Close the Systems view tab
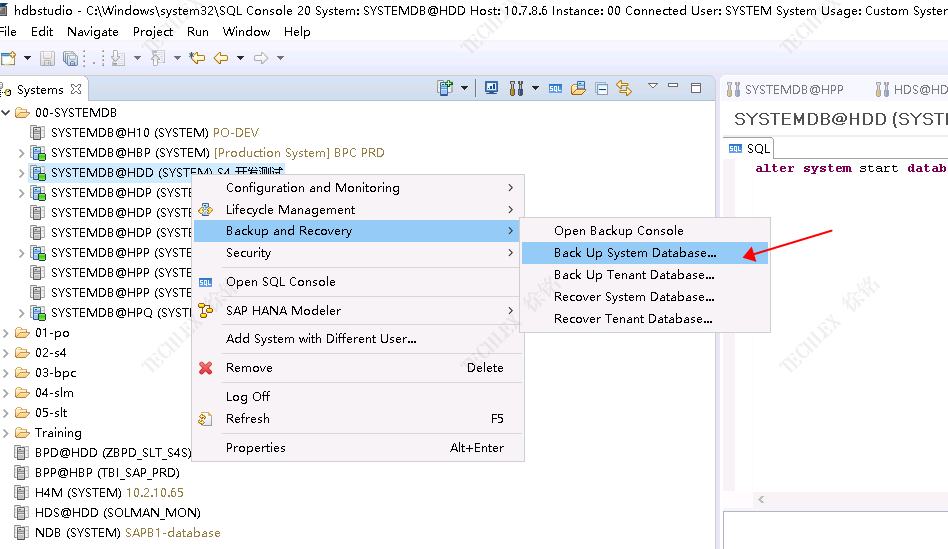 pyautogui.click(x=76, y=89)
